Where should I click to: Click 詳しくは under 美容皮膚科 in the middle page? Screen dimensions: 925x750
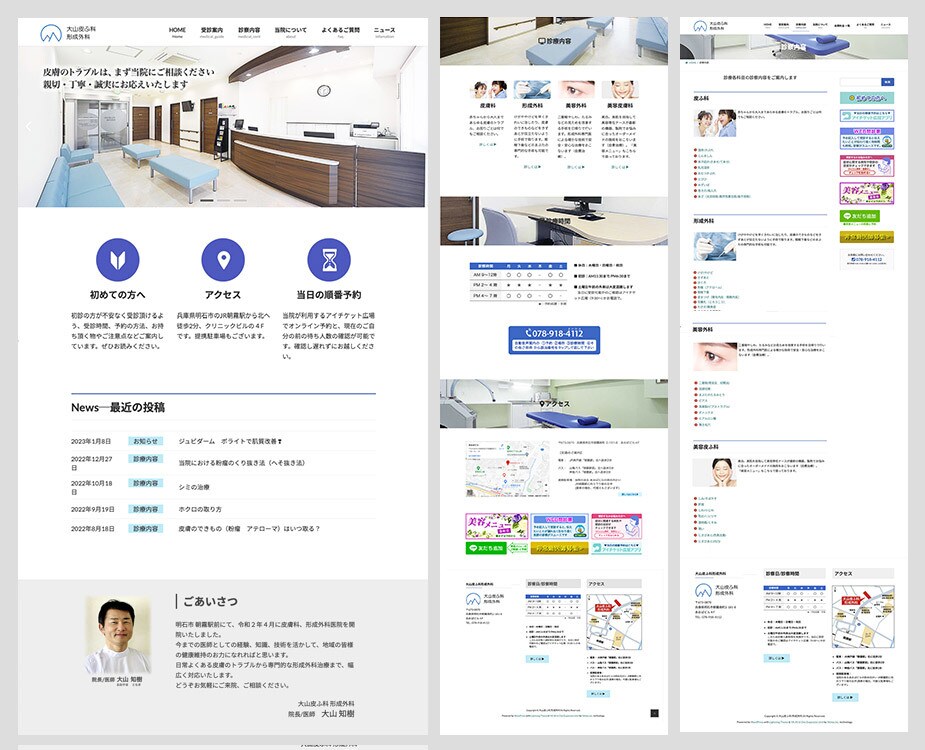620,167
